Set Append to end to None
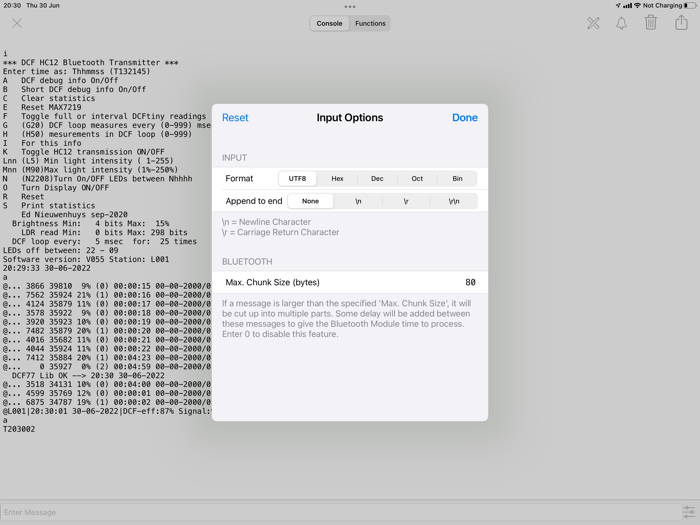Image resolution: width=700 pixels, height=525 pixels. point(311,201)
